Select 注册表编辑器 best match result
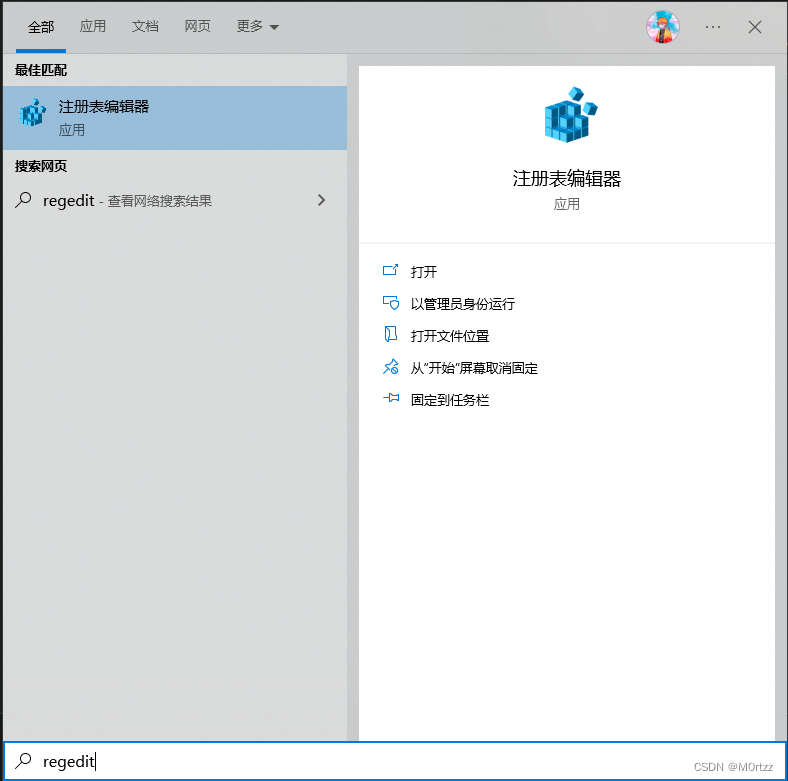The height and width of the screenshot is (781, 788). (175, 118)
